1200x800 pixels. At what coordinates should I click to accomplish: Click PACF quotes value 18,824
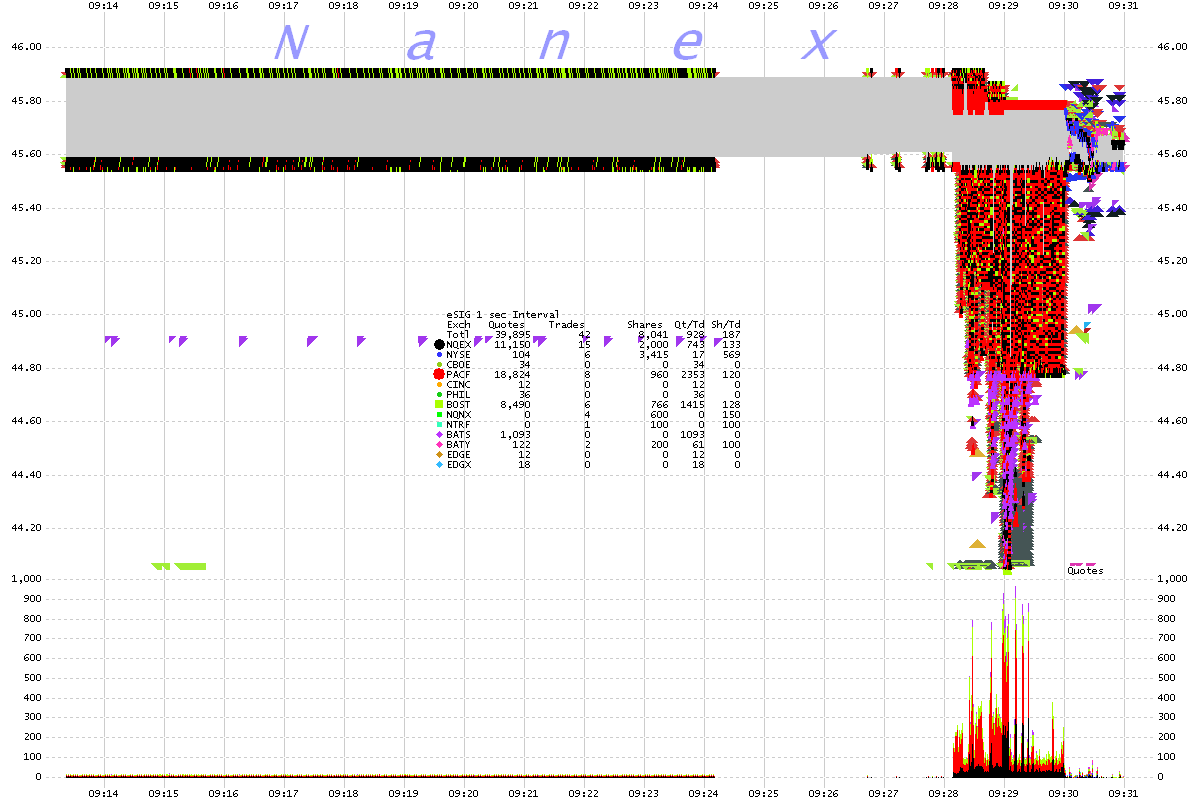pos(512,374)
